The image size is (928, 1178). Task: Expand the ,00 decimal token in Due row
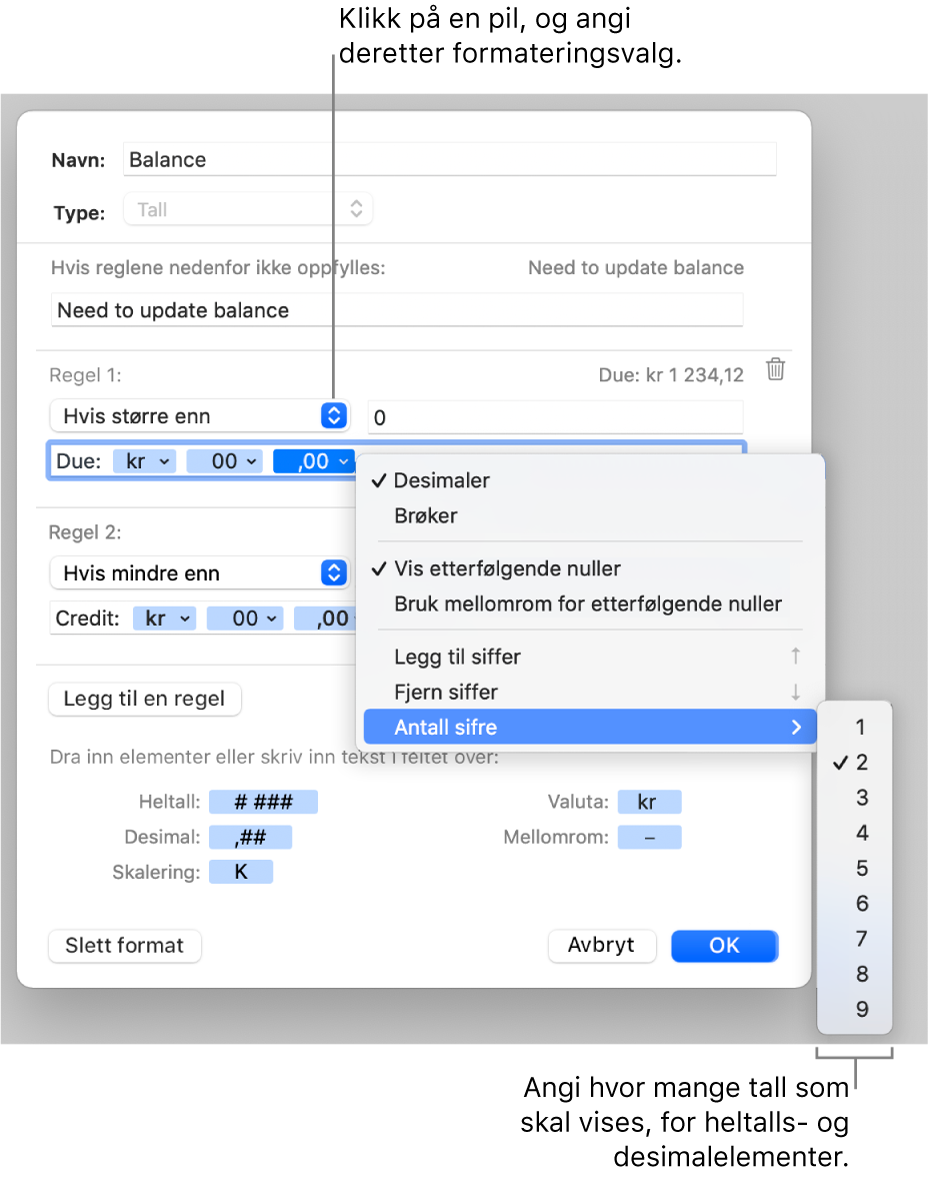[x=313, y=461]
